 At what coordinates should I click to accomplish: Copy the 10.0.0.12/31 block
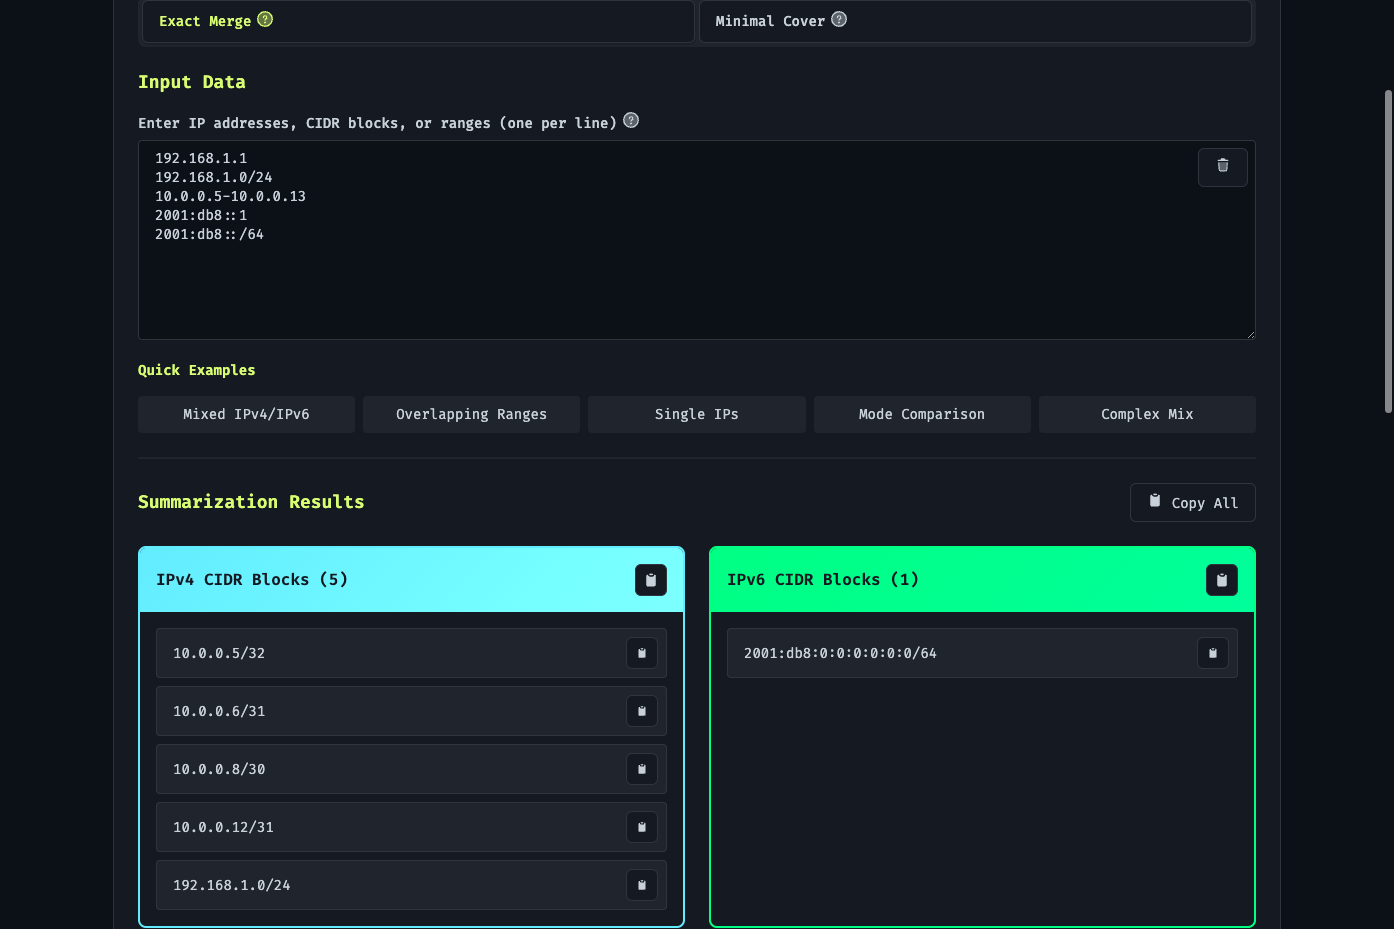coord(642,827)
